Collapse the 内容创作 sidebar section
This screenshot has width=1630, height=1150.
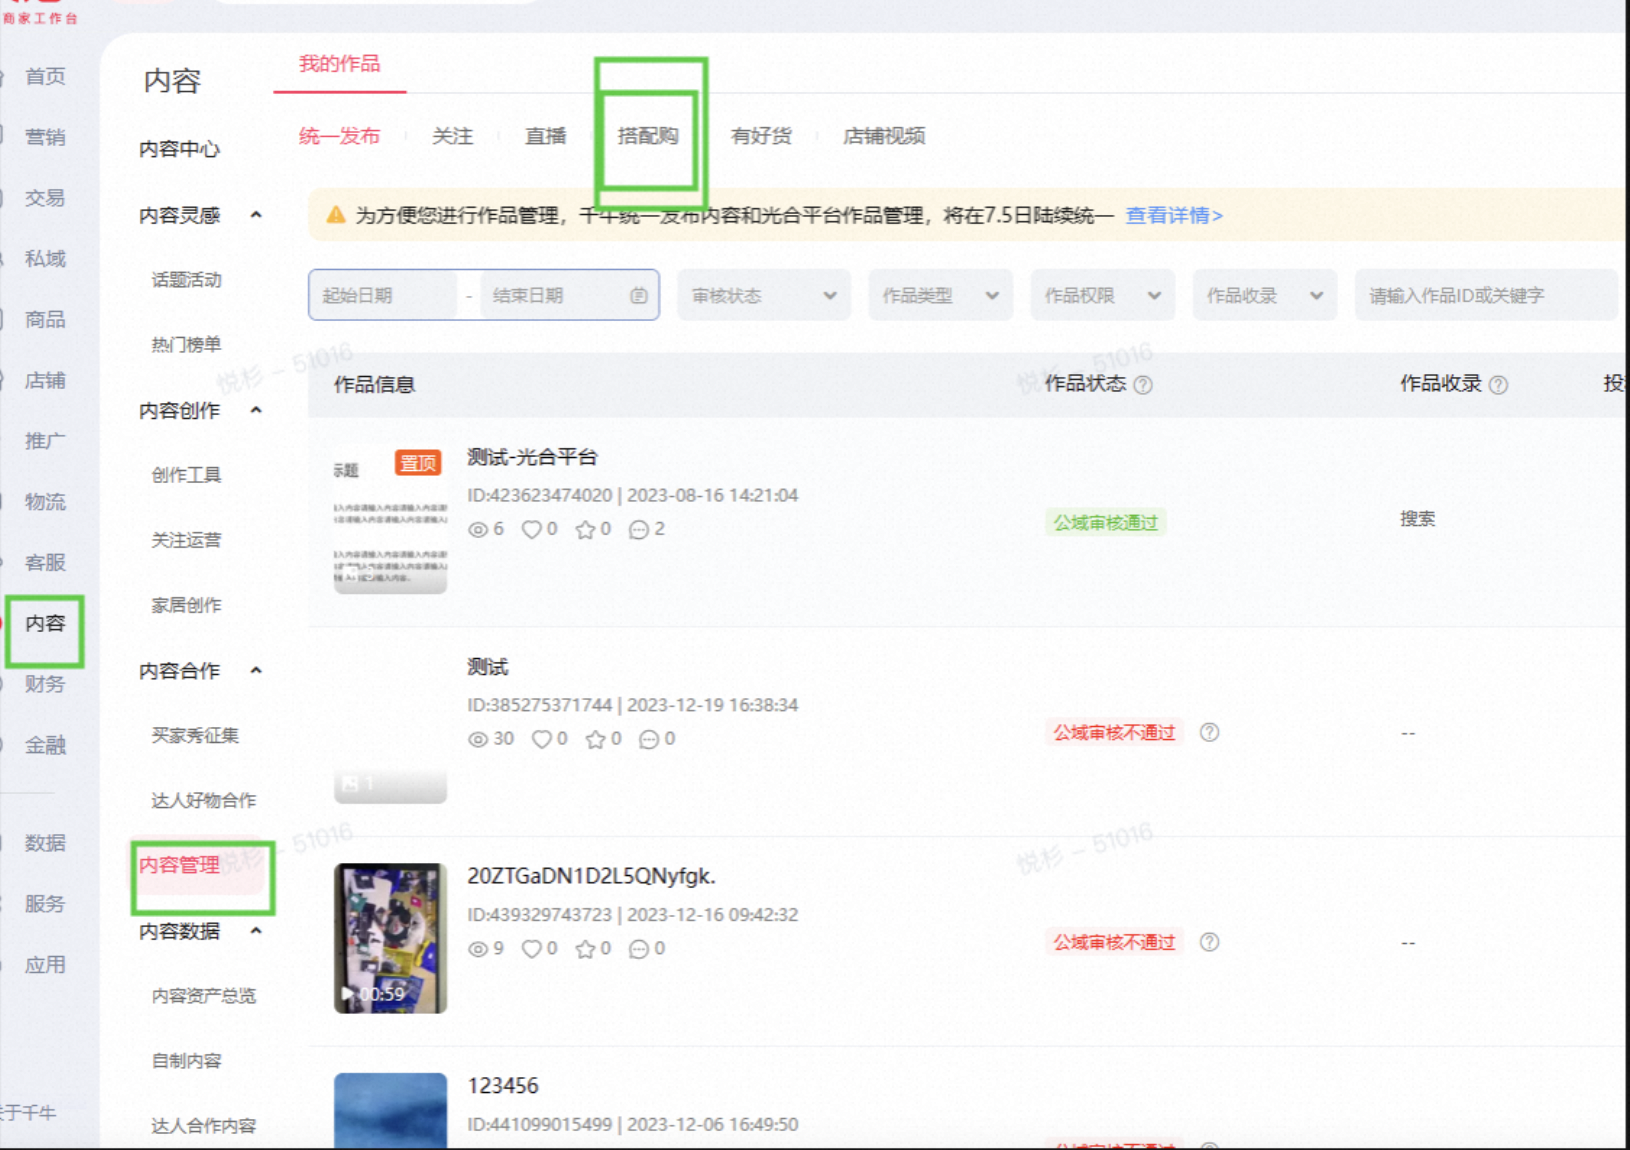(256, 410)
